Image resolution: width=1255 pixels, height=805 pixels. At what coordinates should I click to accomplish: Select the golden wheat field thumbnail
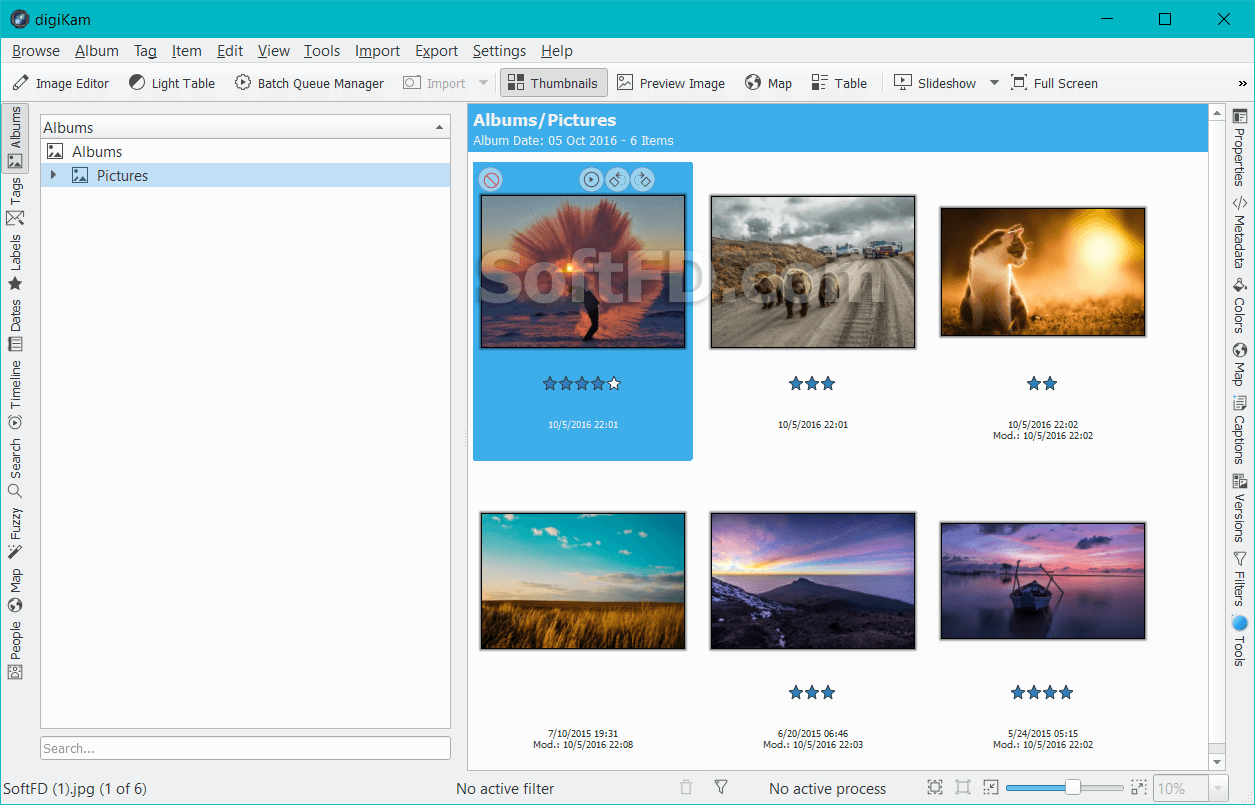583,581
